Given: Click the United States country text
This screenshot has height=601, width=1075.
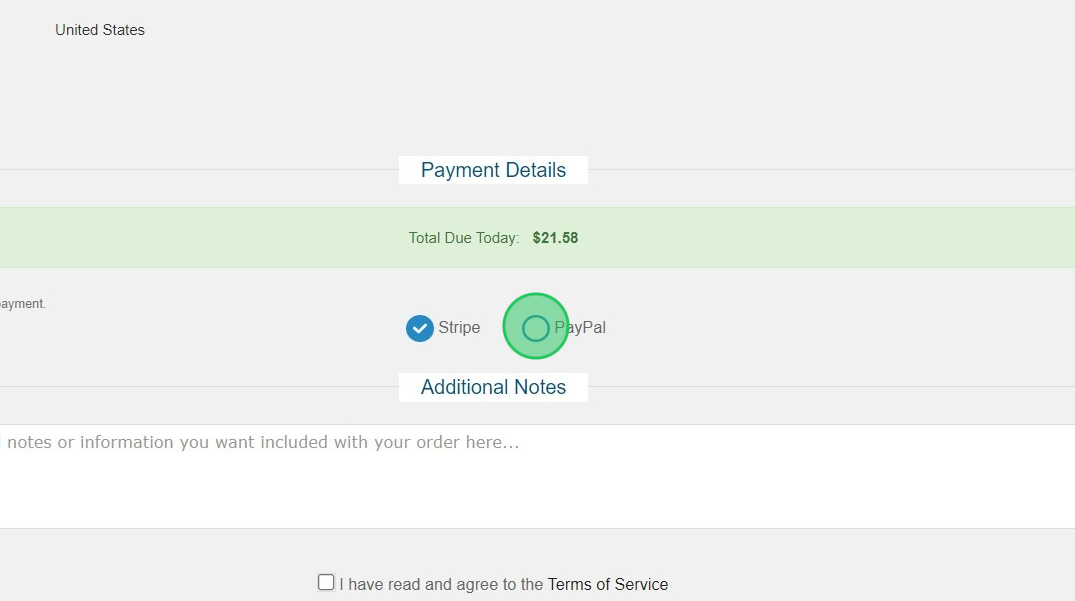Looking at the screenshot, I should tap(100, 30).
